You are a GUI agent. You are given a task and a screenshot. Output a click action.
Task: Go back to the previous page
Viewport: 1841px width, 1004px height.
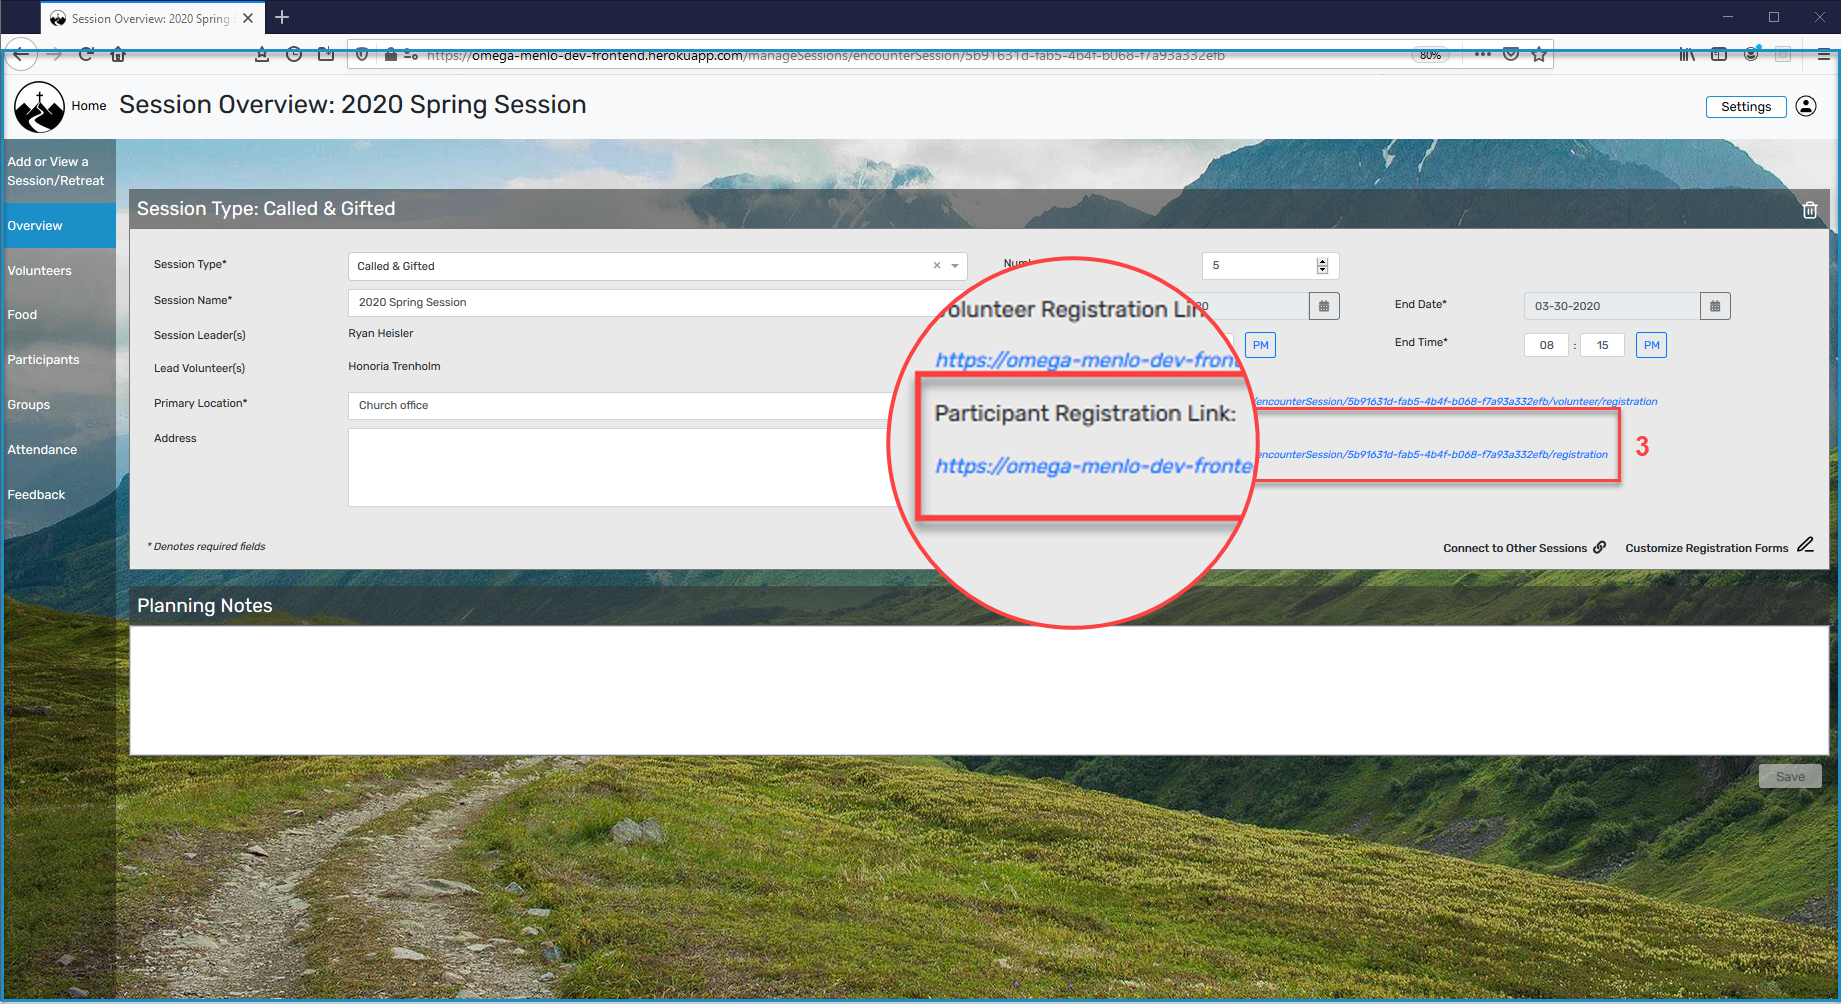pyautogui.click(x=21, y=55)
